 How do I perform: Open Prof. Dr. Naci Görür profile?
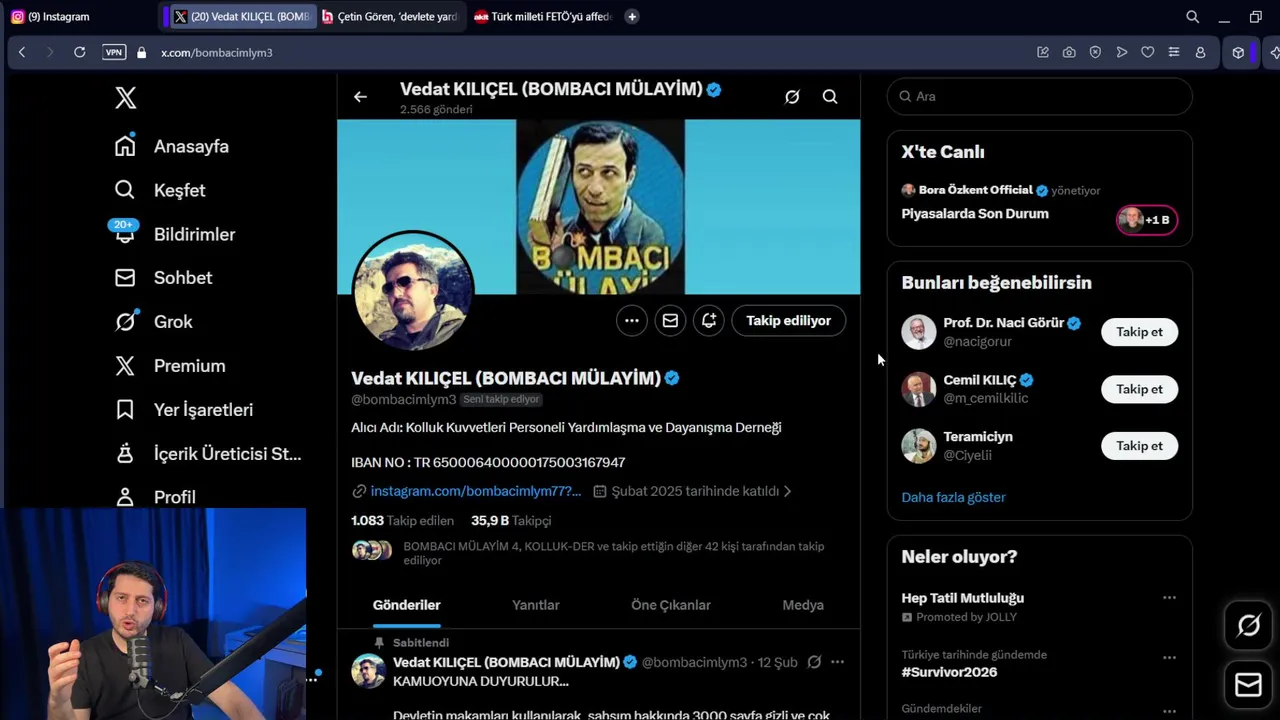pos(1004,323)
